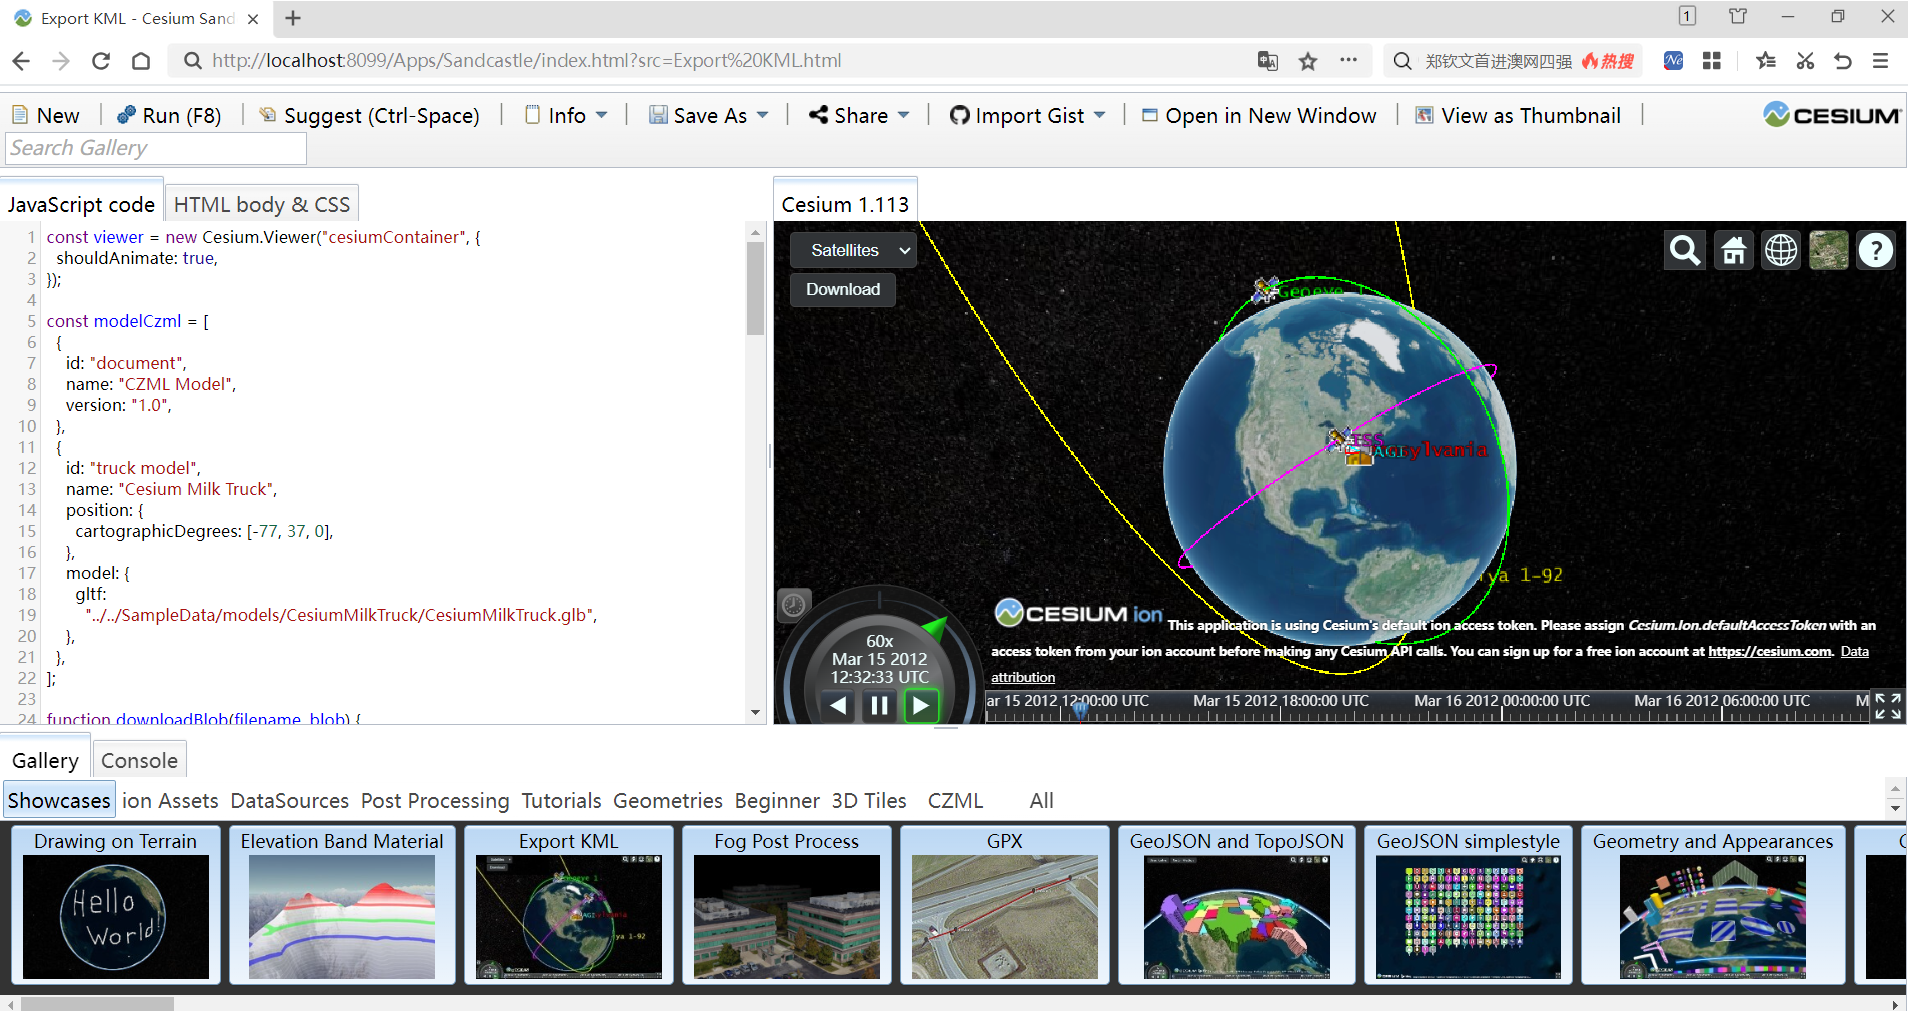Image resolution: width=1908 pixels, height=1011 pixels.
Task: Click the code editor vertical scrollbar
Action: pos(755,289)
